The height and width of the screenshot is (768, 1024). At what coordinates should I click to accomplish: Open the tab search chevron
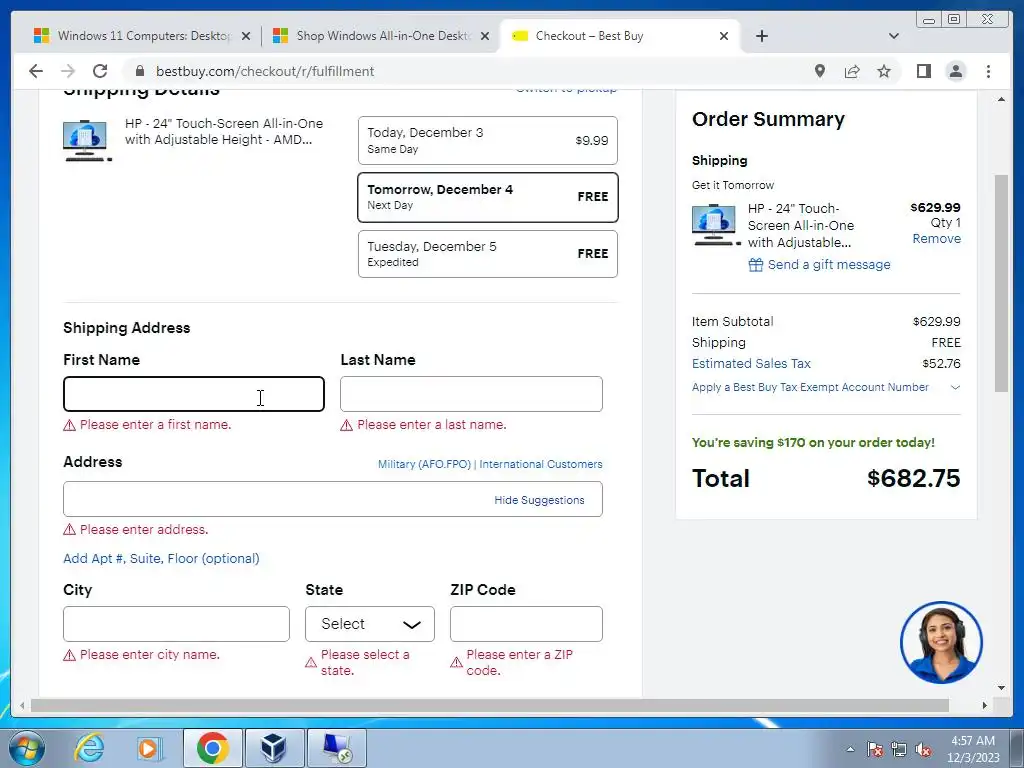tap(894, 36)
